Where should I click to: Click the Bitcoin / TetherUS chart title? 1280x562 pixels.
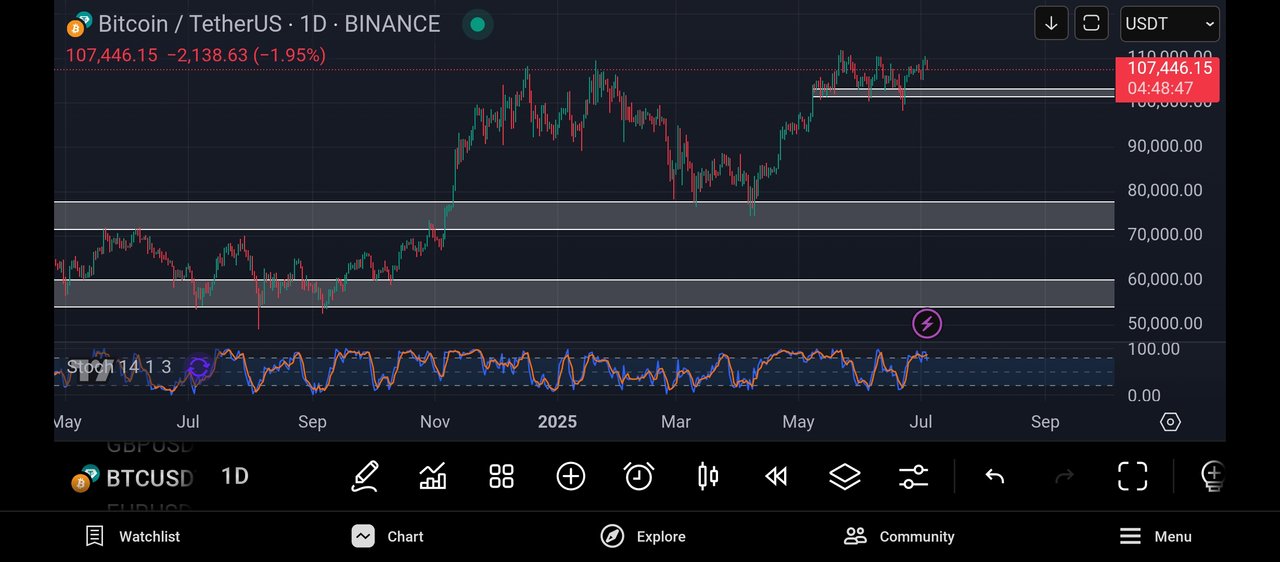coord(269,24)
